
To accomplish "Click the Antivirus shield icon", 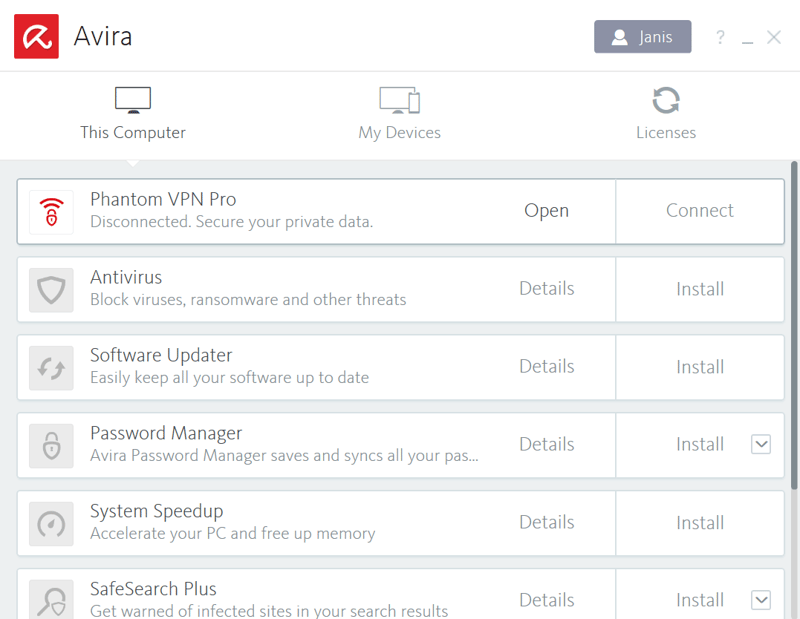I will click(x=51, y=290).
